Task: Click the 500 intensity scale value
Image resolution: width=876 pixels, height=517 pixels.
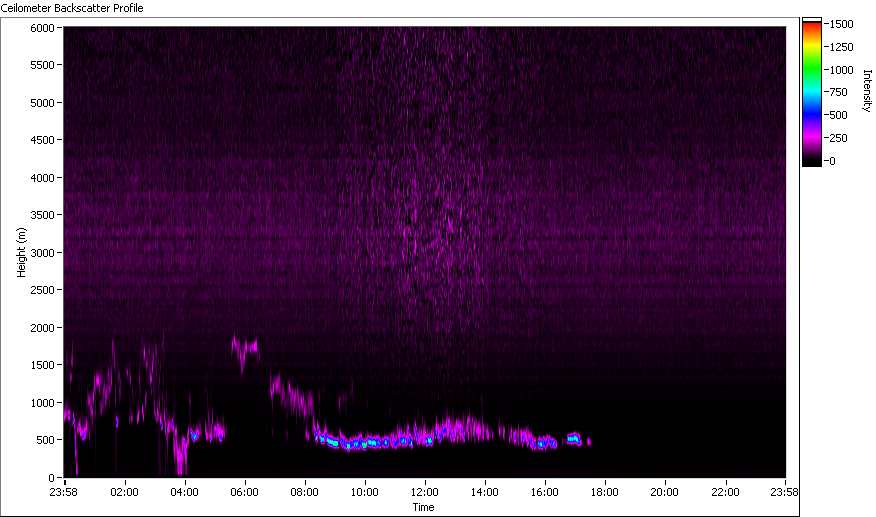Action: 839,115
